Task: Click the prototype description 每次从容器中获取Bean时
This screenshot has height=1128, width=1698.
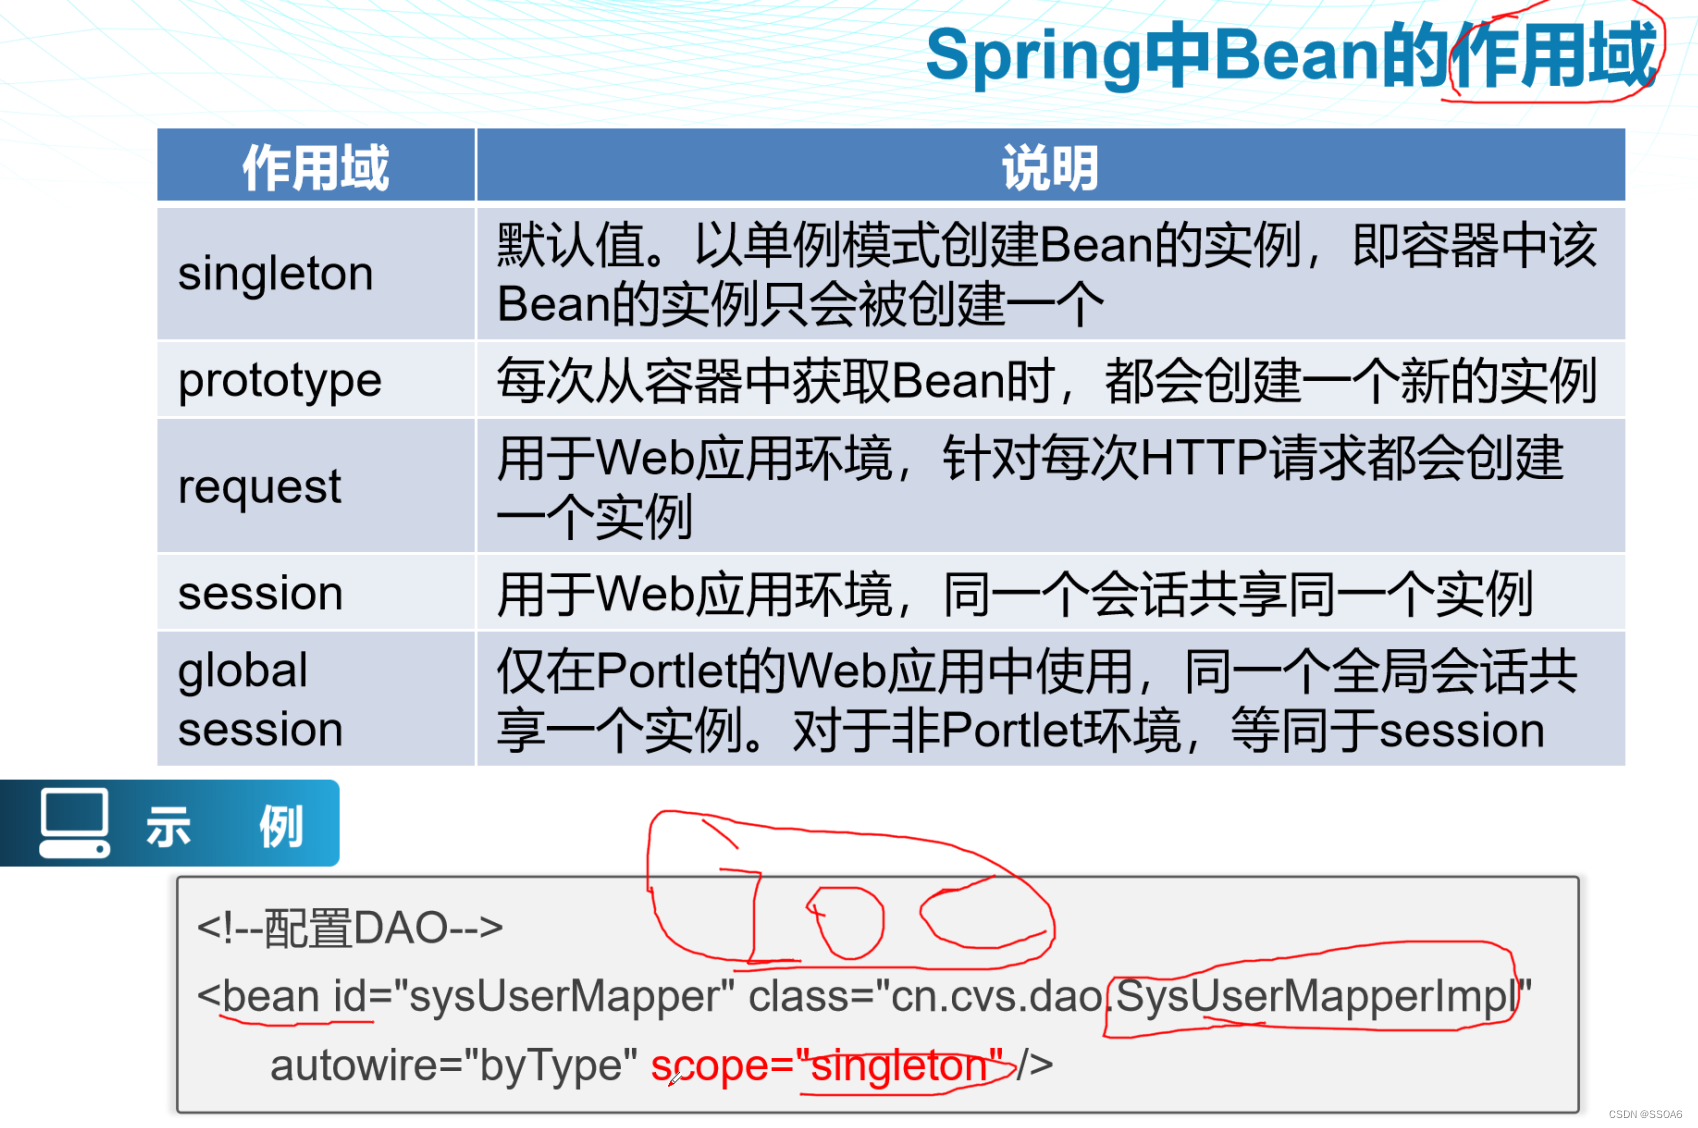Action: coord(1051,380)
